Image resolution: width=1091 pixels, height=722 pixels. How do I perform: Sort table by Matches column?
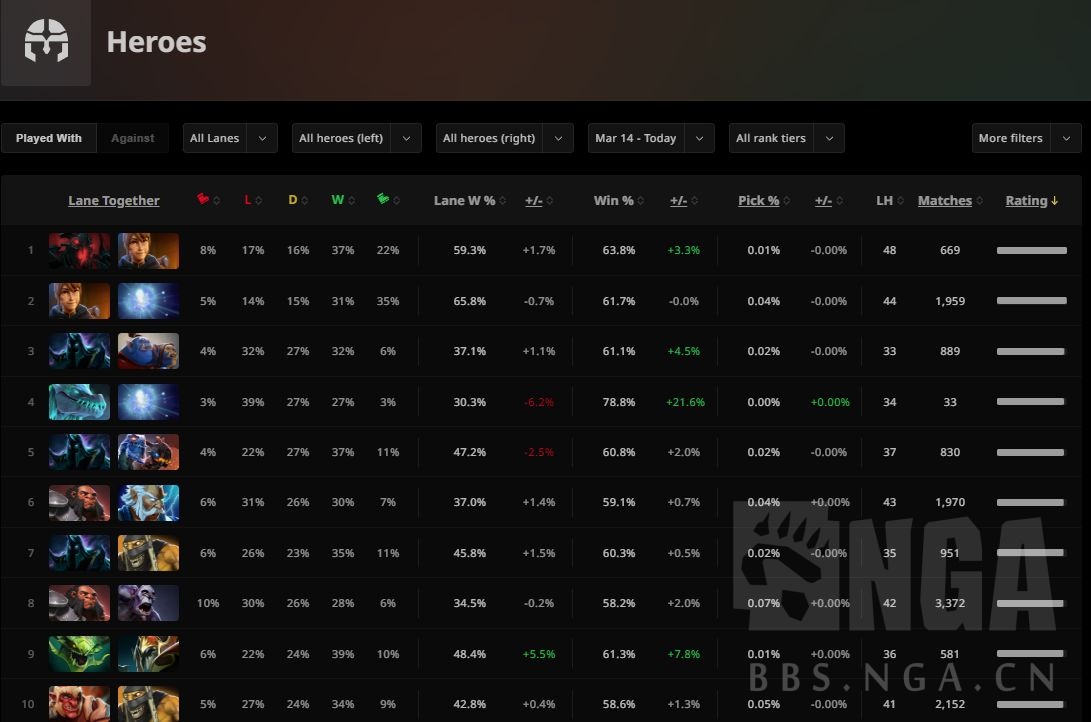944,201
